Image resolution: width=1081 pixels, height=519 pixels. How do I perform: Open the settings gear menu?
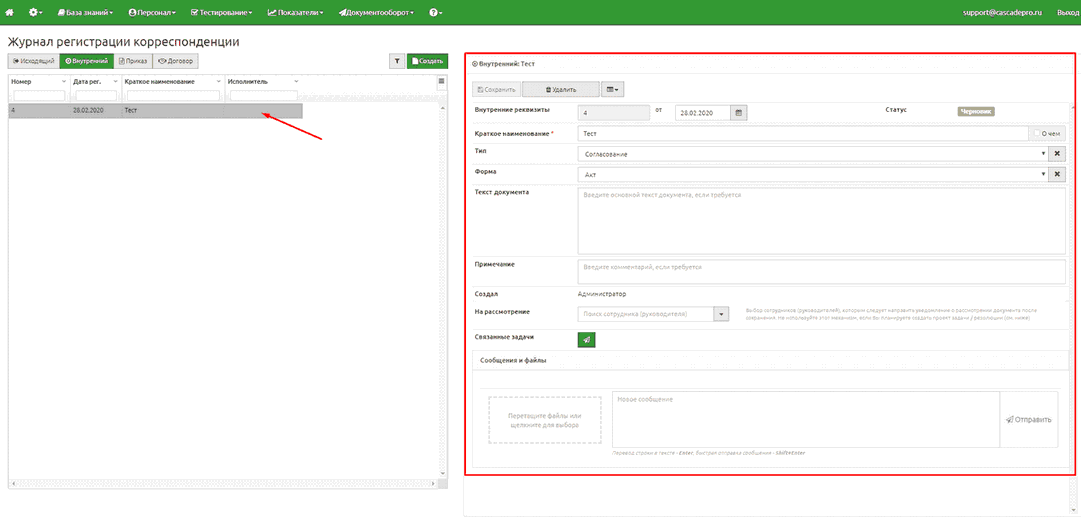pyautogui.click(x=35, y=12)
